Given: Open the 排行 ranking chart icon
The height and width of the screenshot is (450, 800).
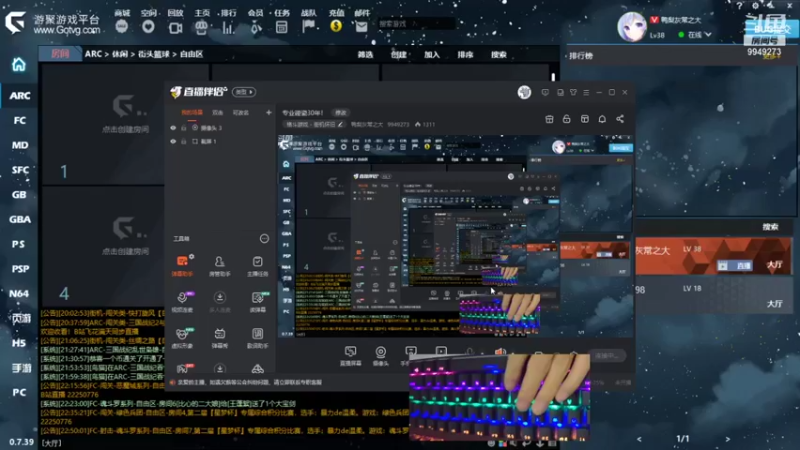Looking at the screenshot, I should (228, 27).
